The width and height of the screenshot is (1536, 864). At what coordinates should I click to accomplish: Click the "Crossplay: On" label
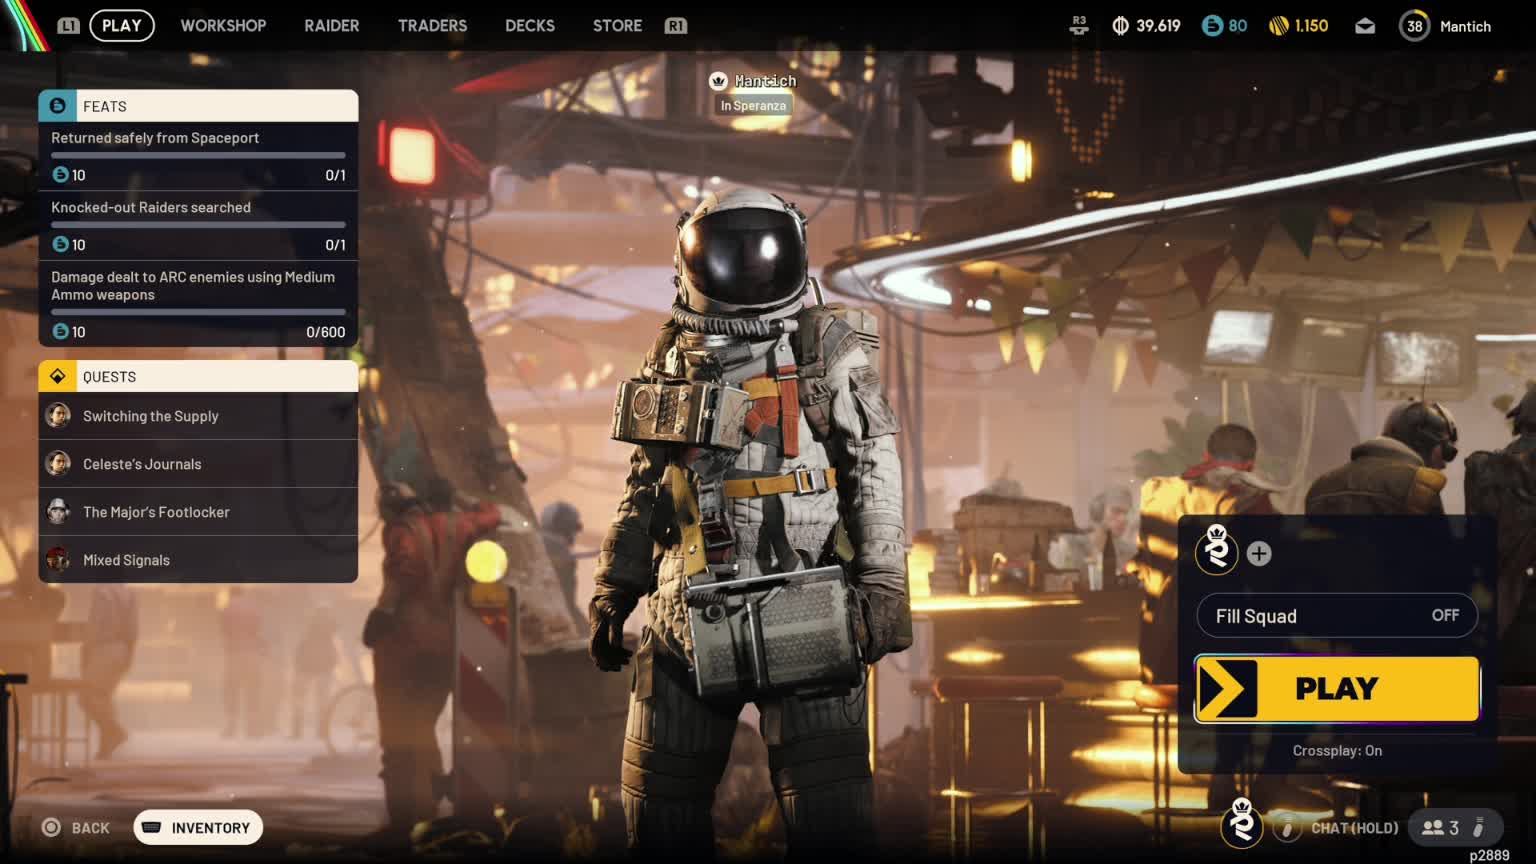click(1337, 751)
